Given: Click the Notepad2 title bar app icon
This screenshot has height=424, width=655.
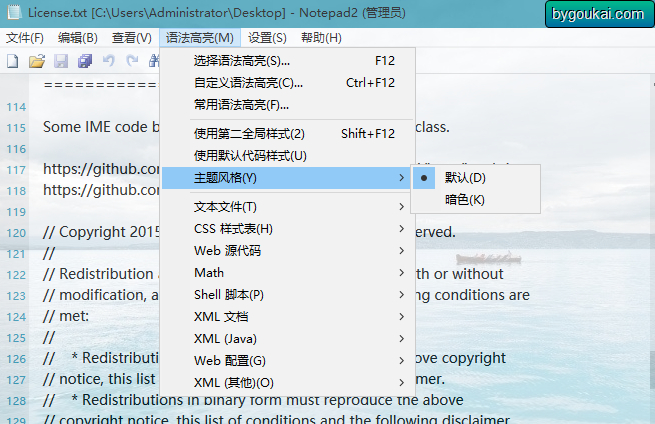Looking at the screenshot, I should pyautogui.click(x=14, y=12).
